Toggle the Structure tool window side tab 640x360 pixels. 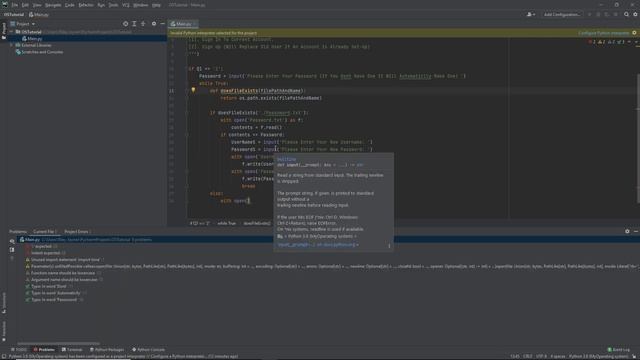tap(4, 303)
